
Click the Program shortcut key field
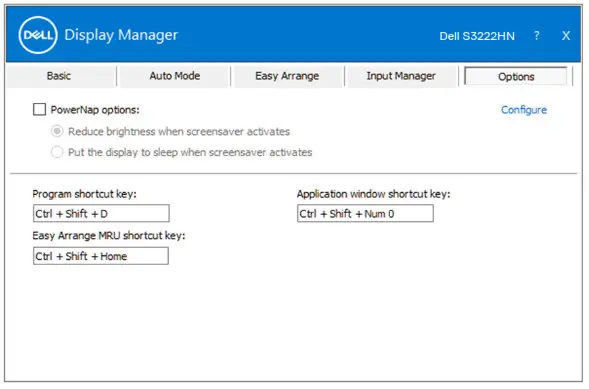tap(101, 214)
